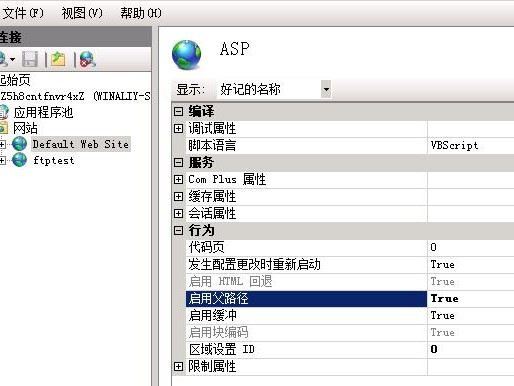The width and height of the screenshot is (514, 386).
Task: Open the 文件(F) menu
Action: [23, 13]
